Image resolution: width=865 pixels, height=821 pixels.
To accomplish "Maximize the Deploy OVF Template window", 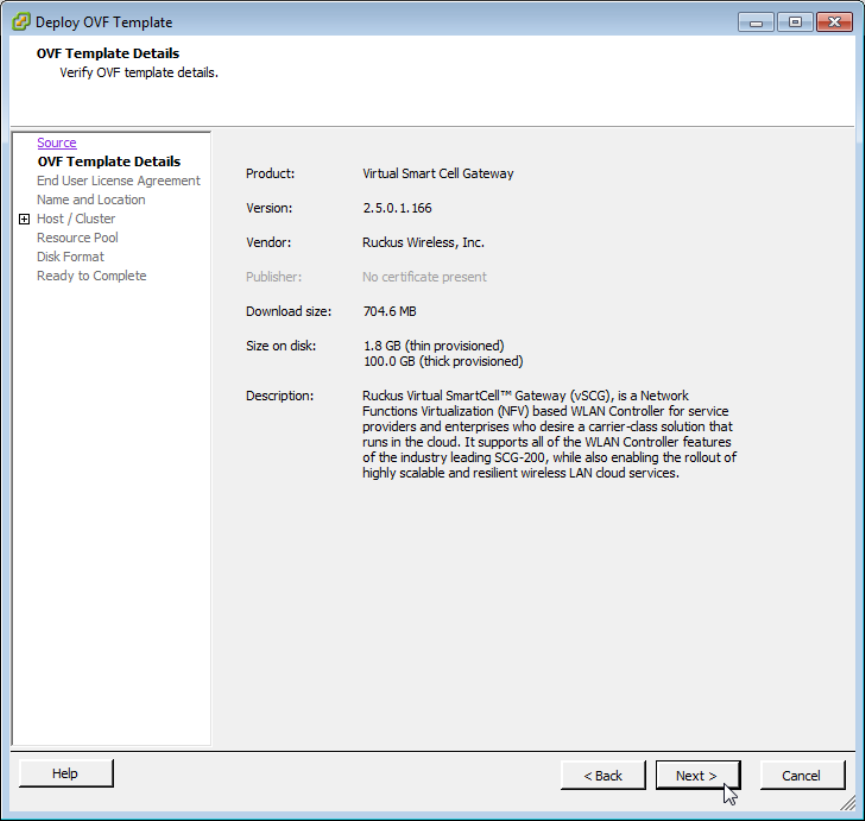I will tap(795, 22).
